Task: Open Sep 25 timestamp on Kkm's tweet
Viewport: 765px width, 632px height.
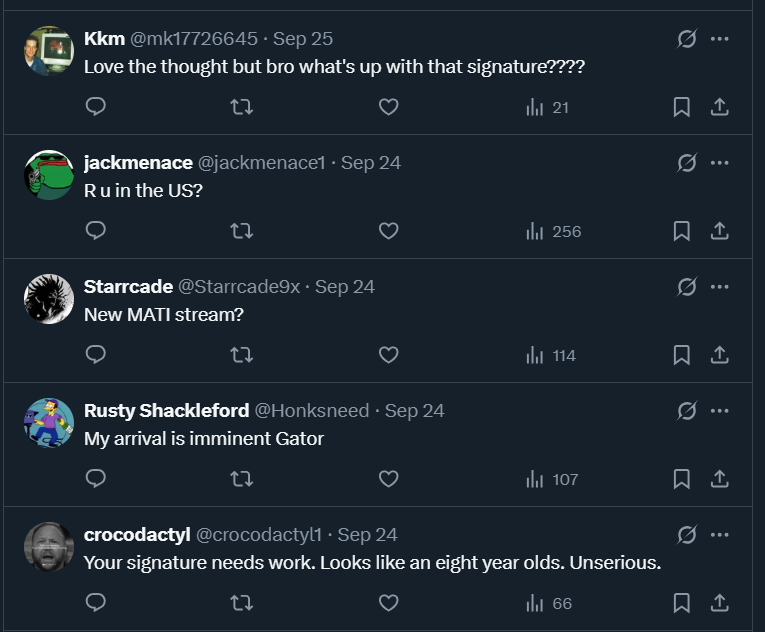Action: tap(303, 39)
